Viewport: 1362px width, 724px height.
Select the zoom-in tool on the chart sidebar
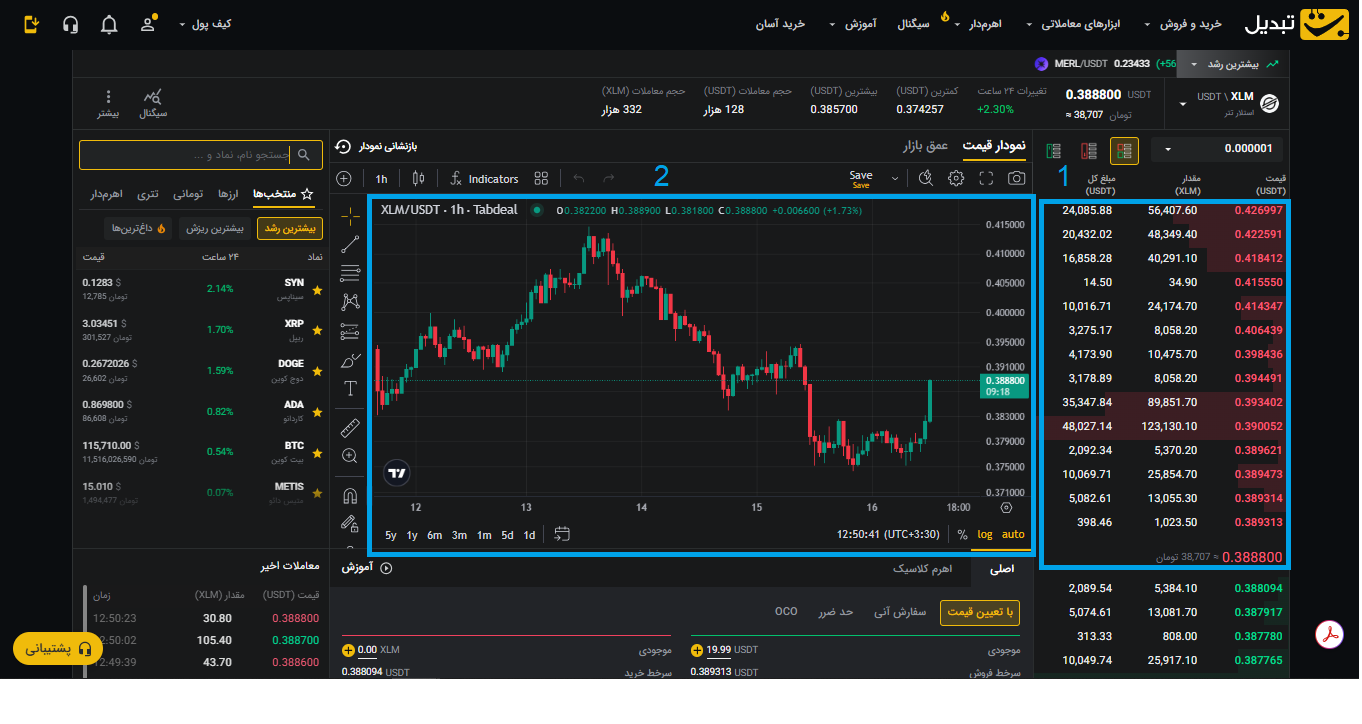(x=349, y=456)
